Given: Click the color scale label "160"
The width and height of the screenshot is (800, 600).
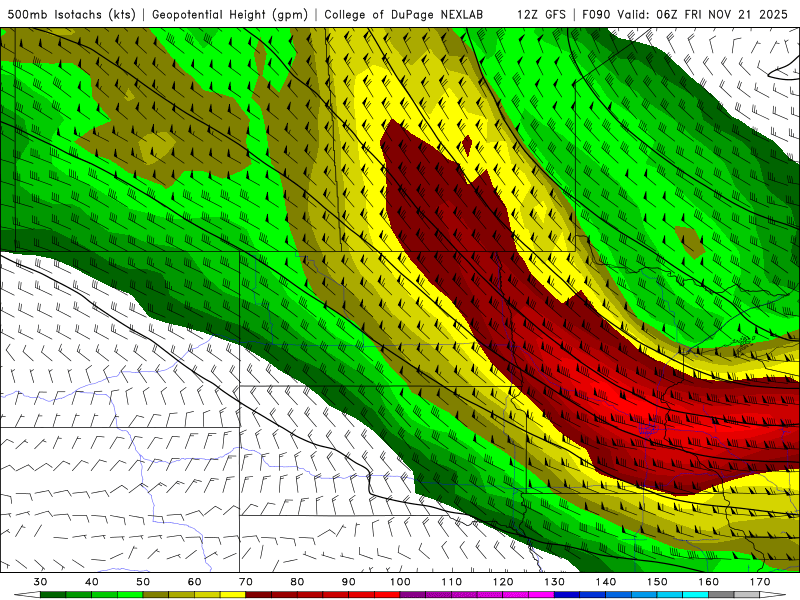Looking at the screenshot, I should pos(709,582).
